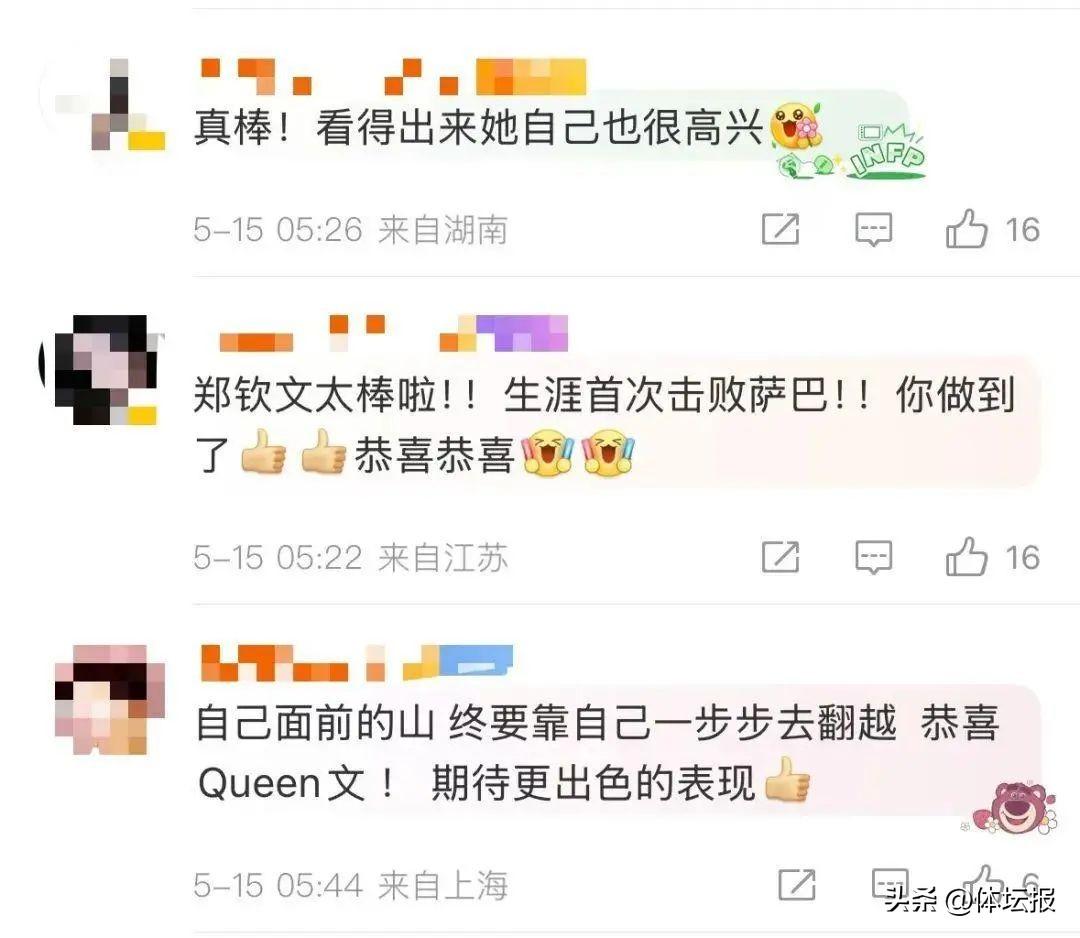Viewport: 1080px width, 938px height.
Task: Click the 头条 @体坛报 watermark
Action: point(970,899)
